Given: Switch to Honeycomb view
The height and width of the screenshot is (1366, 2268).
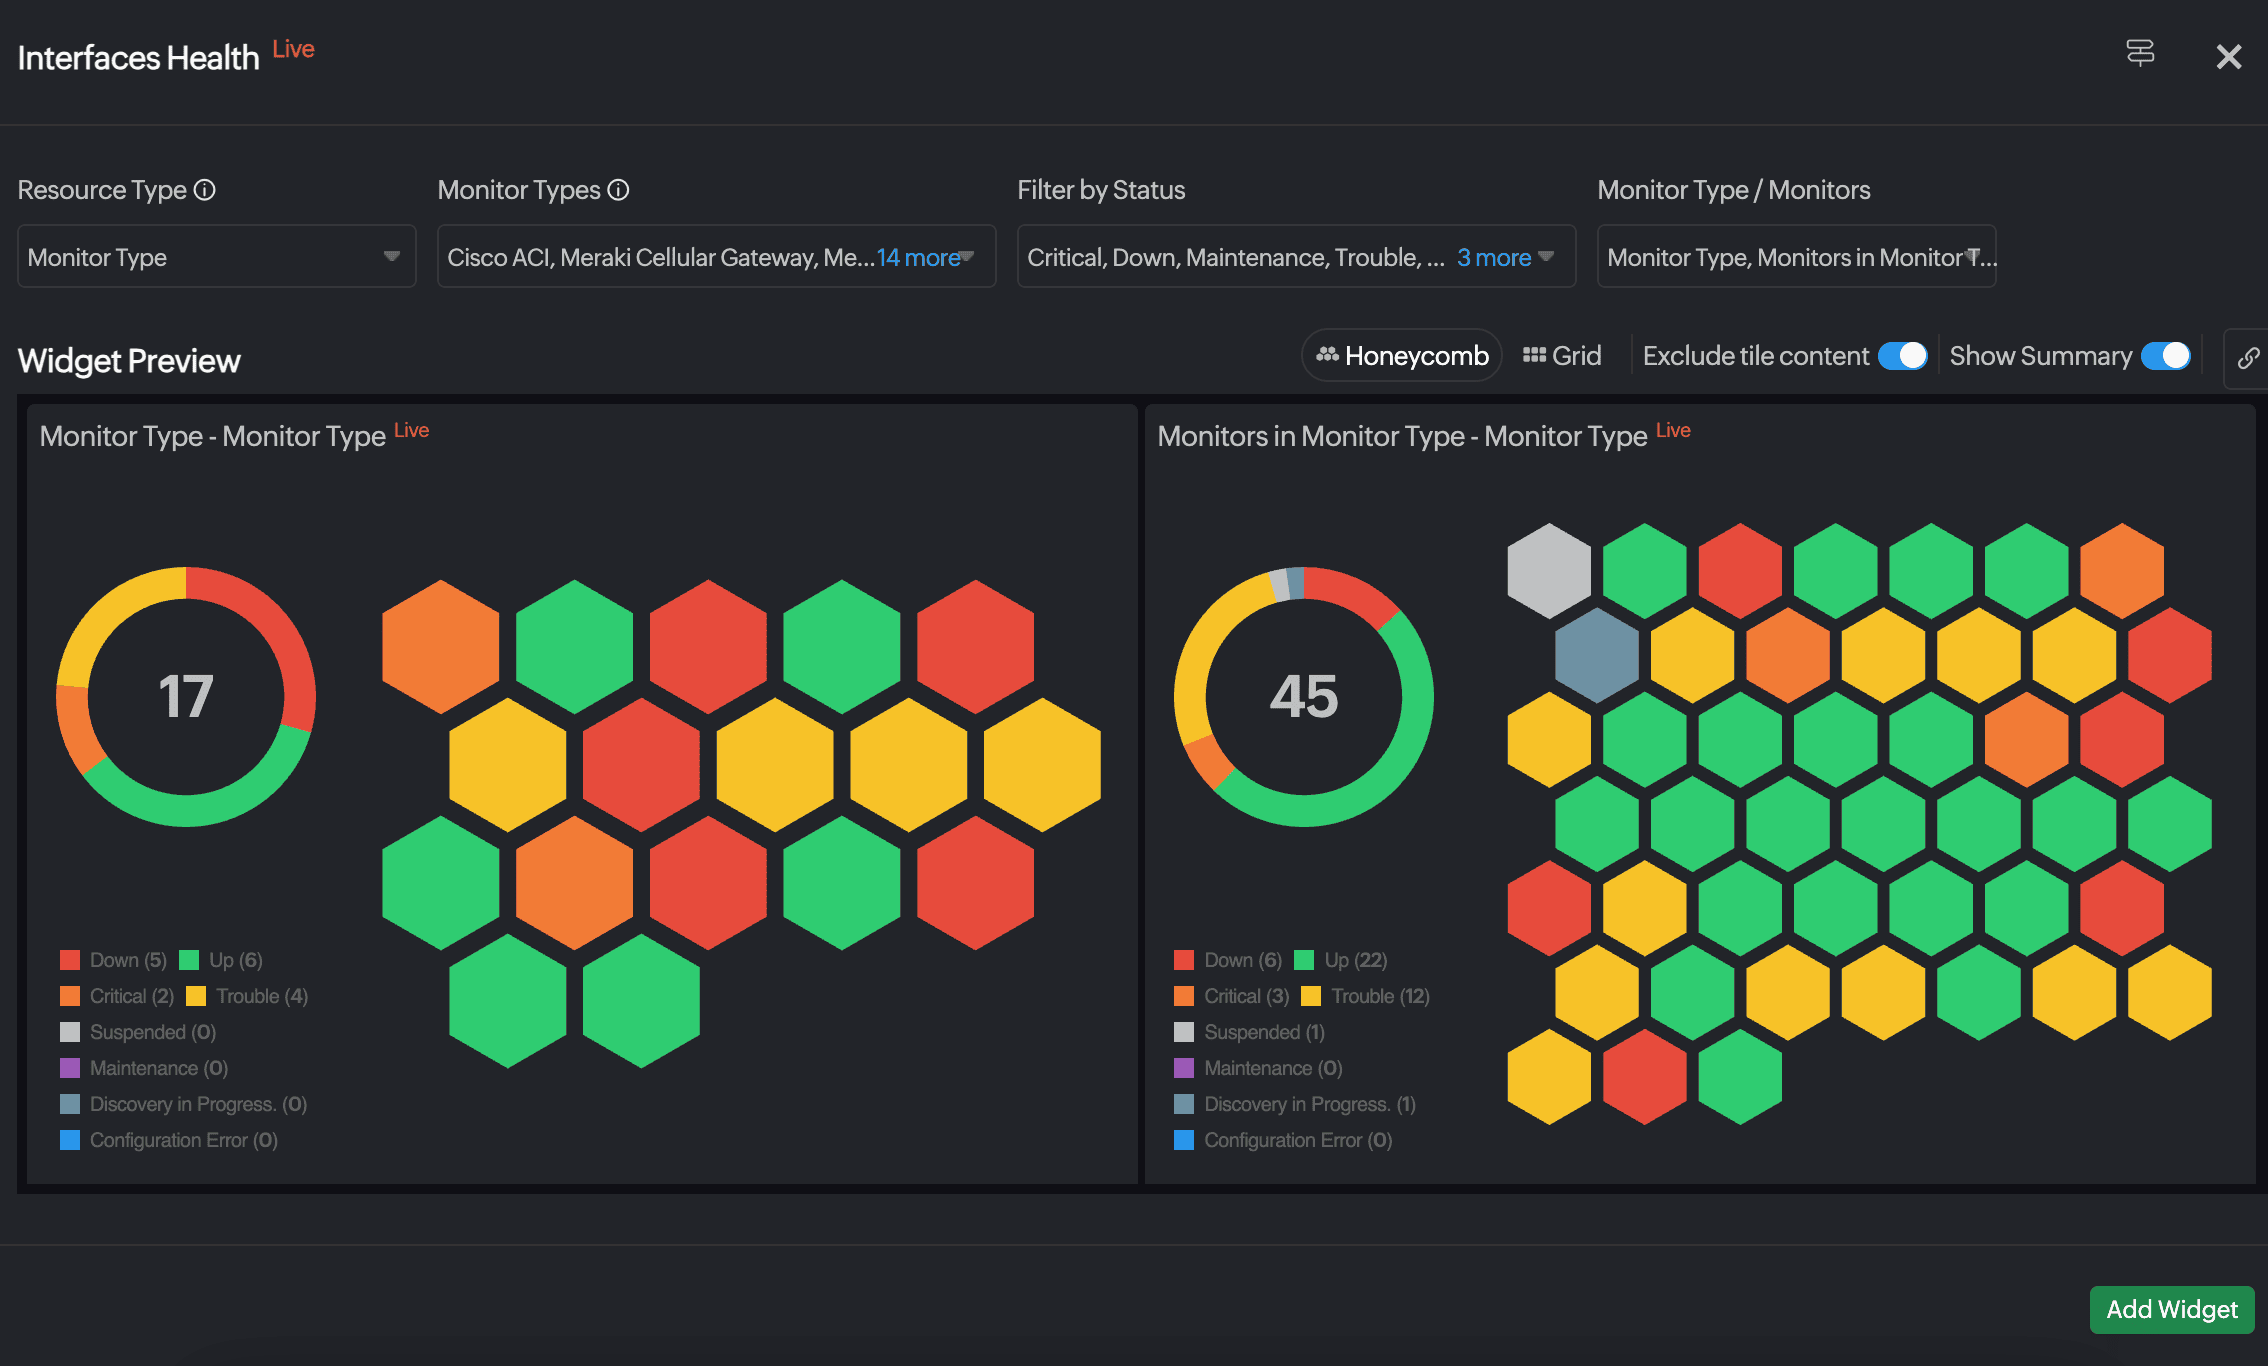Looking at the screenshot, I should 1402,356.
